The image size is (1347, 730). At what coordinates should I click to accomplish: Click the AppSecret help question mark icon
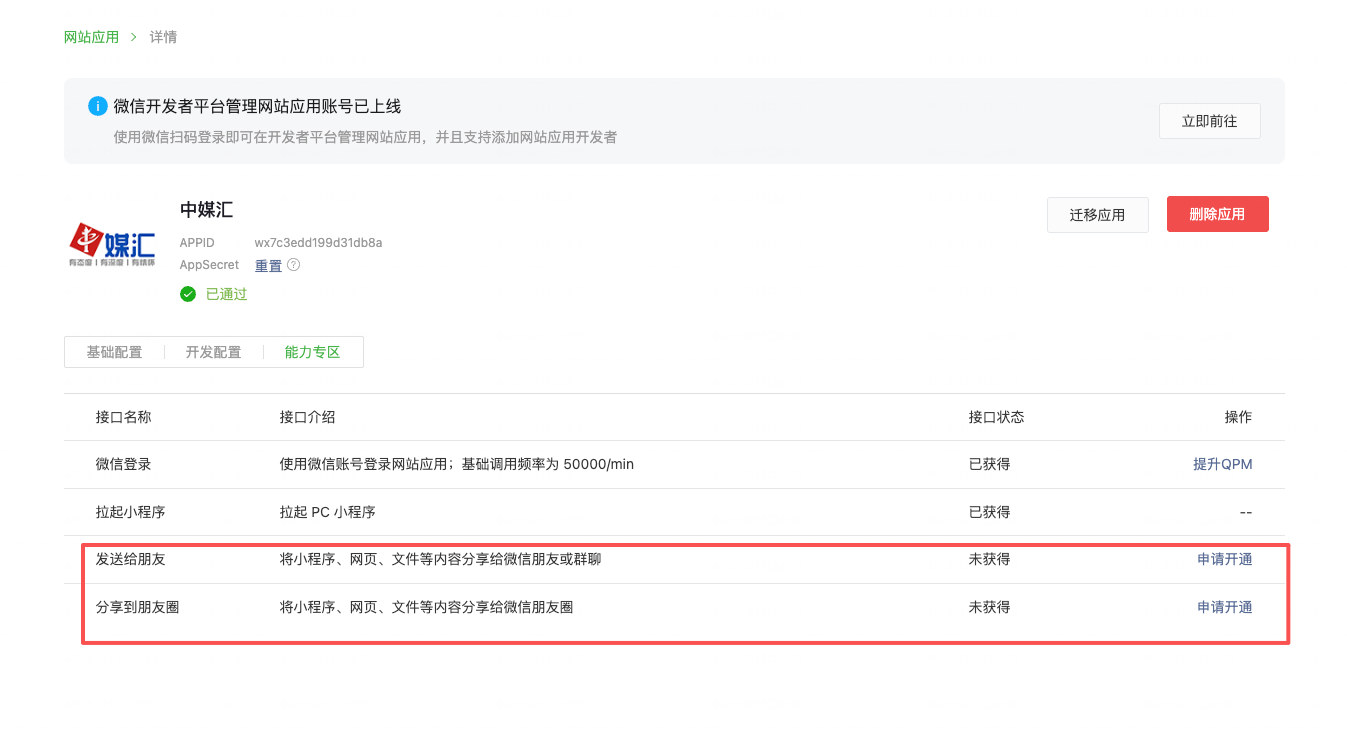tap(293, 265)
